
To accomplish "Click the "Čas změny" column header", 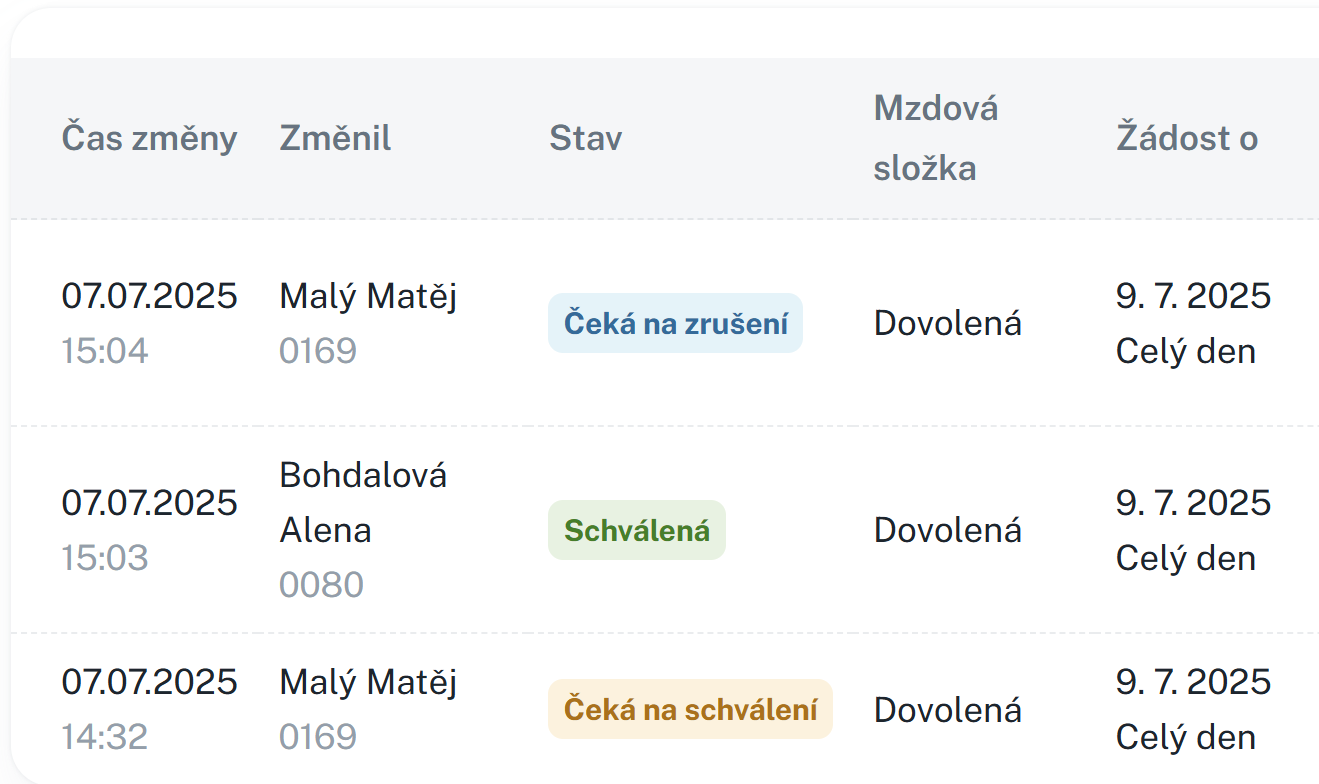I will (x=149, y=138).
